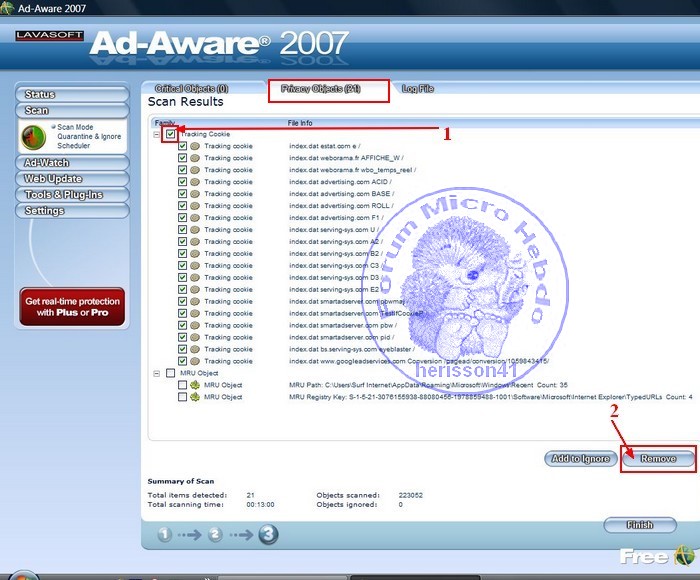Click the Remove button
Screen dimensions: 700x580
658,459
